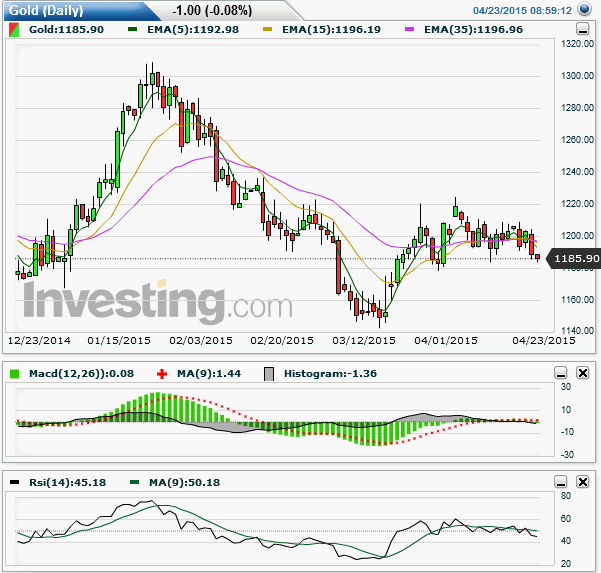The width and height of the screenshot is (601, 573).
Task: Minimize the RSI indicator panel
Action: pos(561,482)
